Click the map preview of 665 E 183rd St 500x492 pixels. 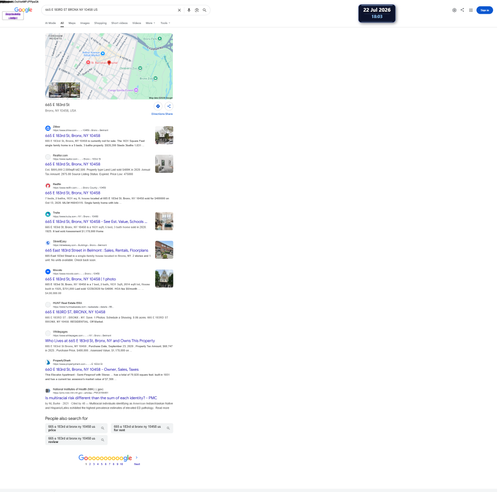109,66
